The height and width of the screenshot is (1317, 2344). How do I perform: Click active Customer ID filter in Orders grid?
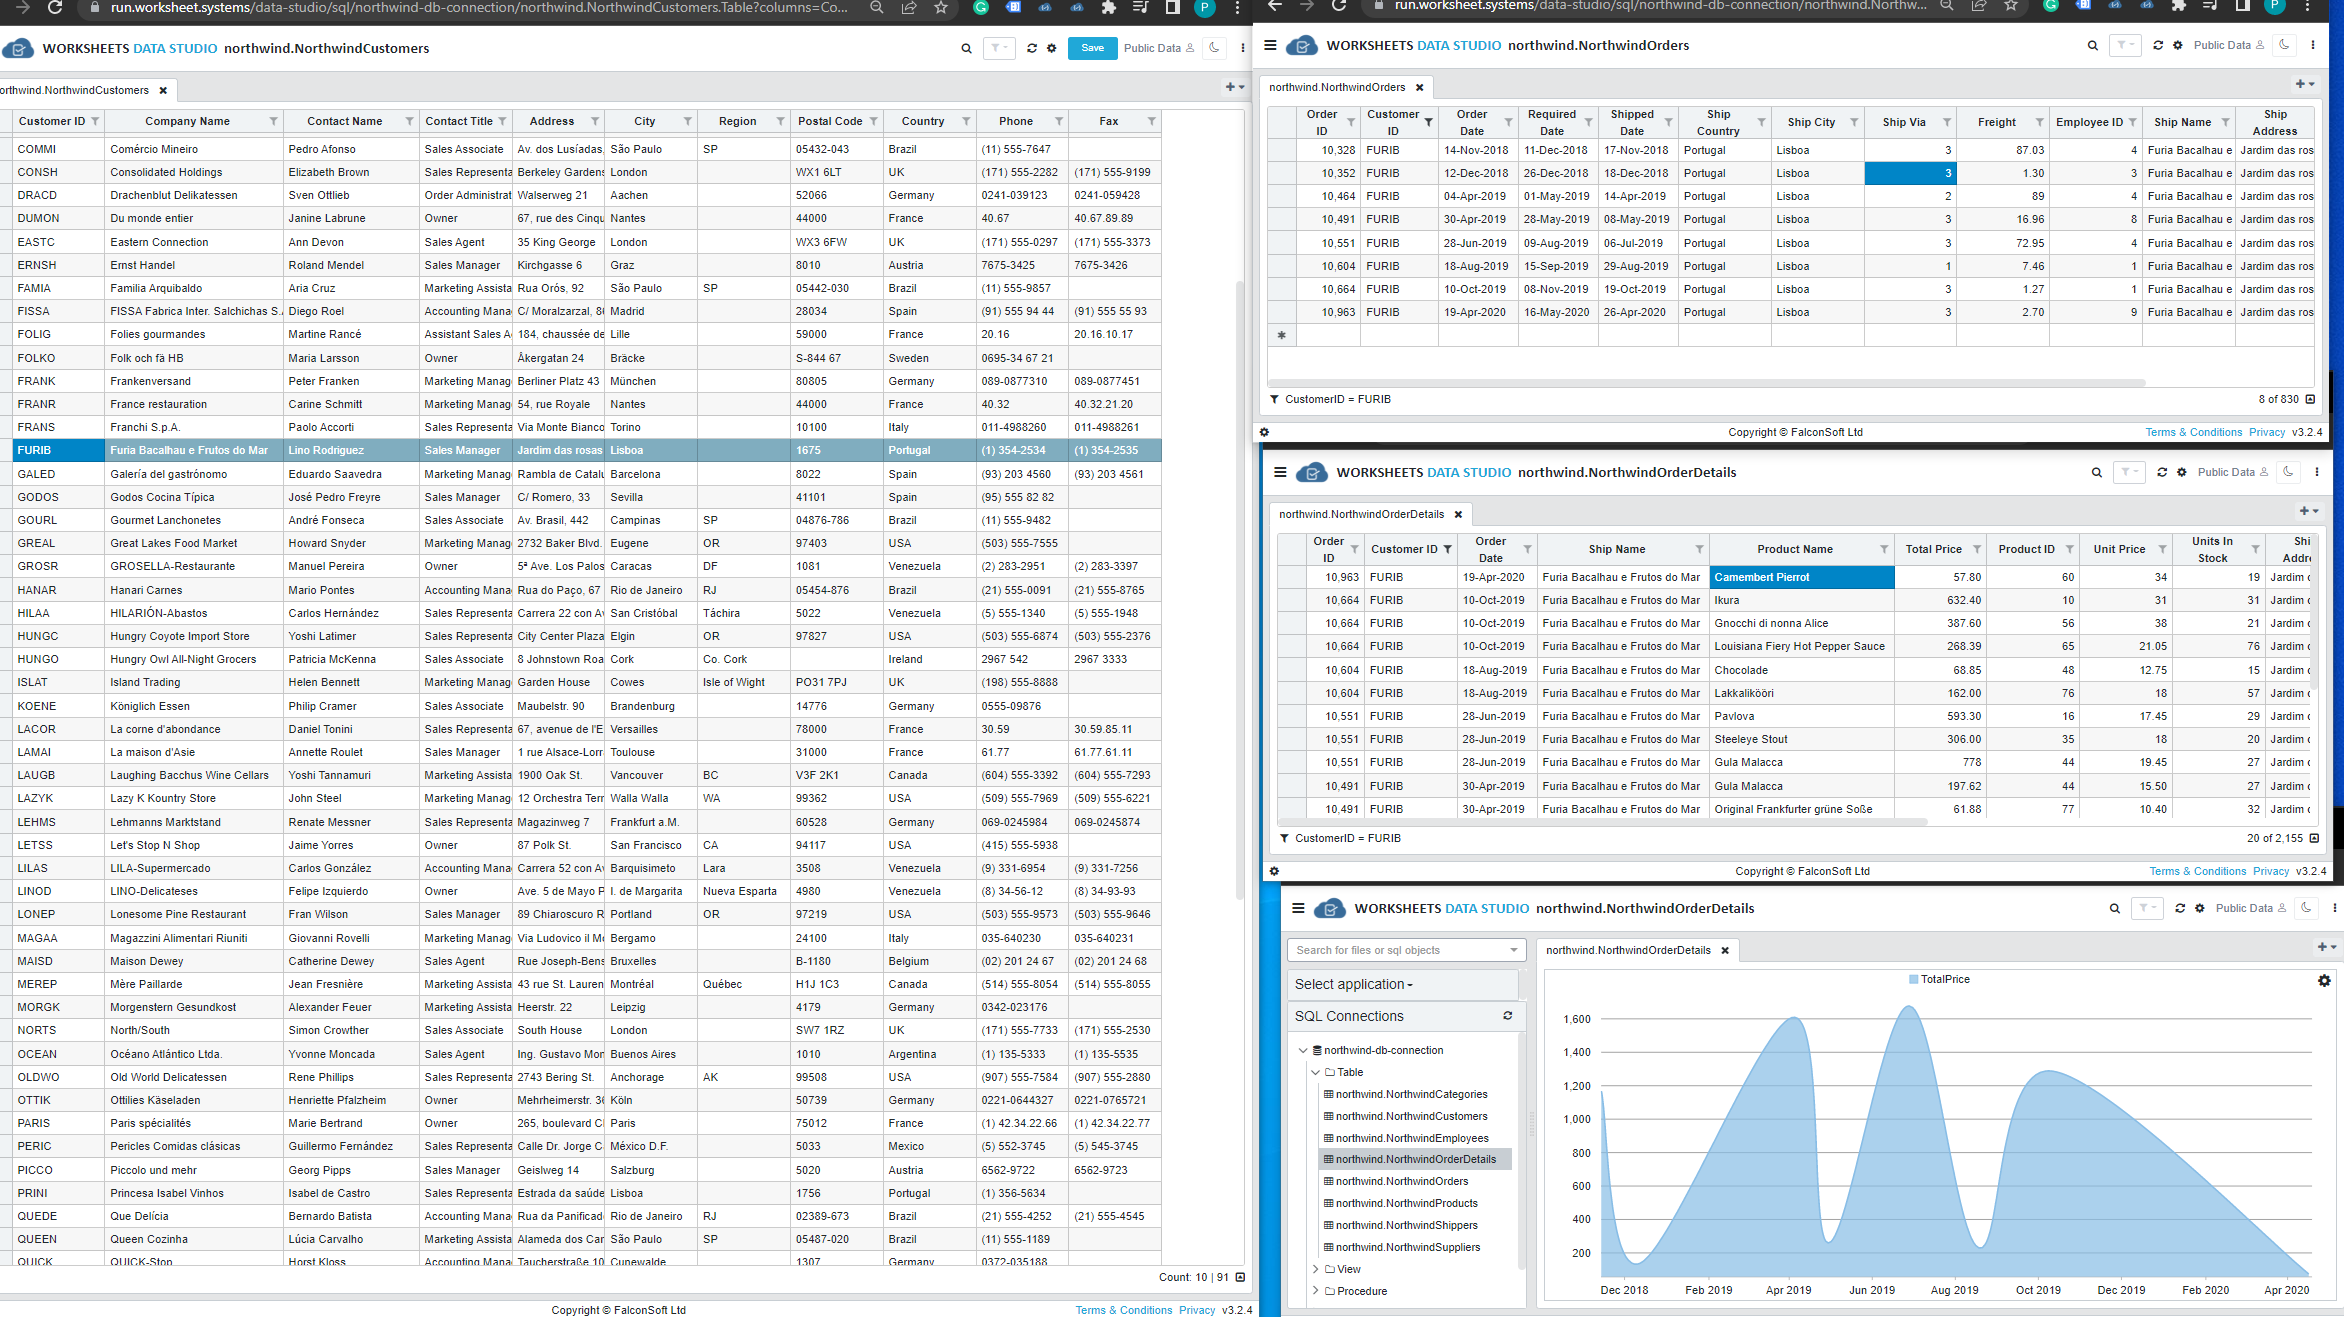[x=1428, y=122]
